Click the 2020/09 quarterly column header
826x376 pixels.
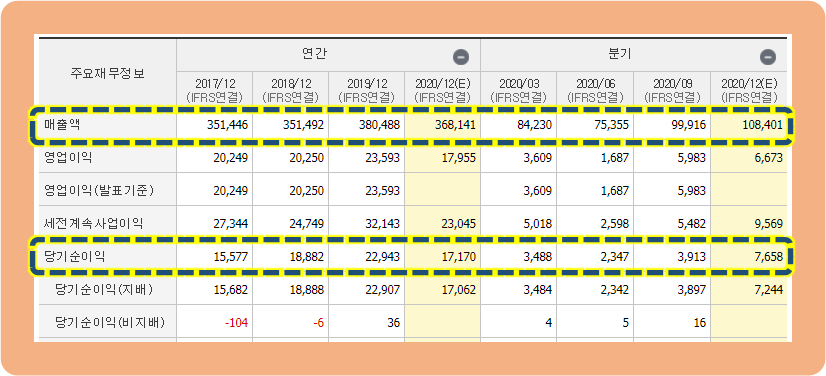pyautogui.click(x=671, y=90)
